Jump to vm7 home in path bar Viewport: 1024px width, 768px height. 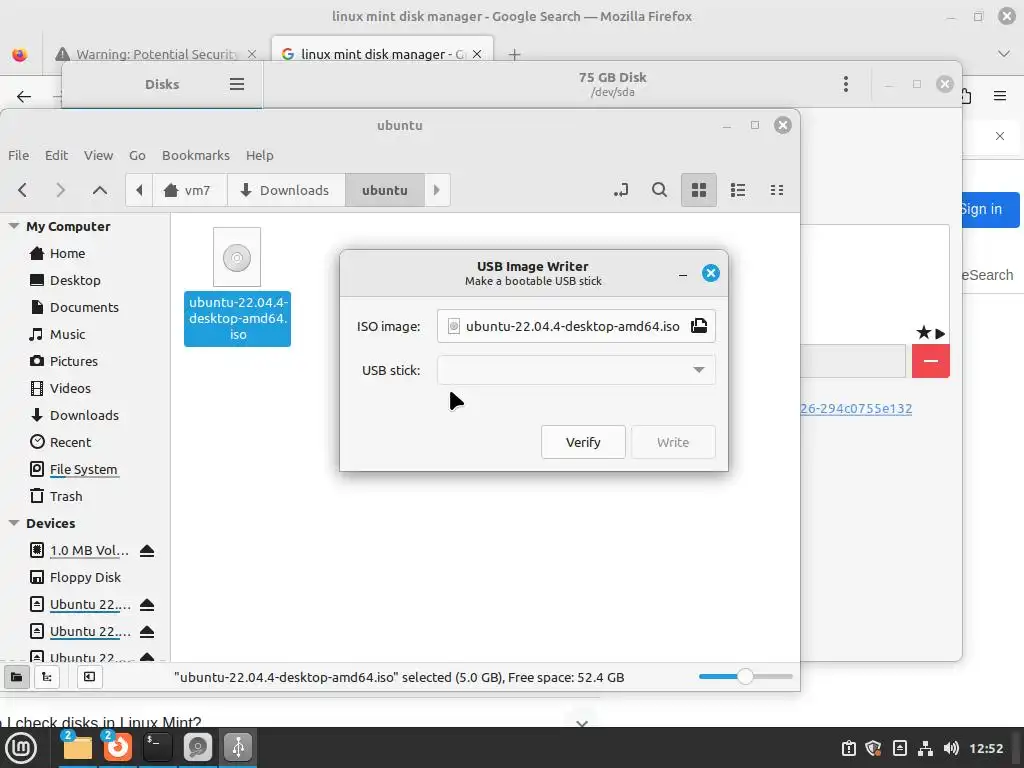click(x=189, y=190)
